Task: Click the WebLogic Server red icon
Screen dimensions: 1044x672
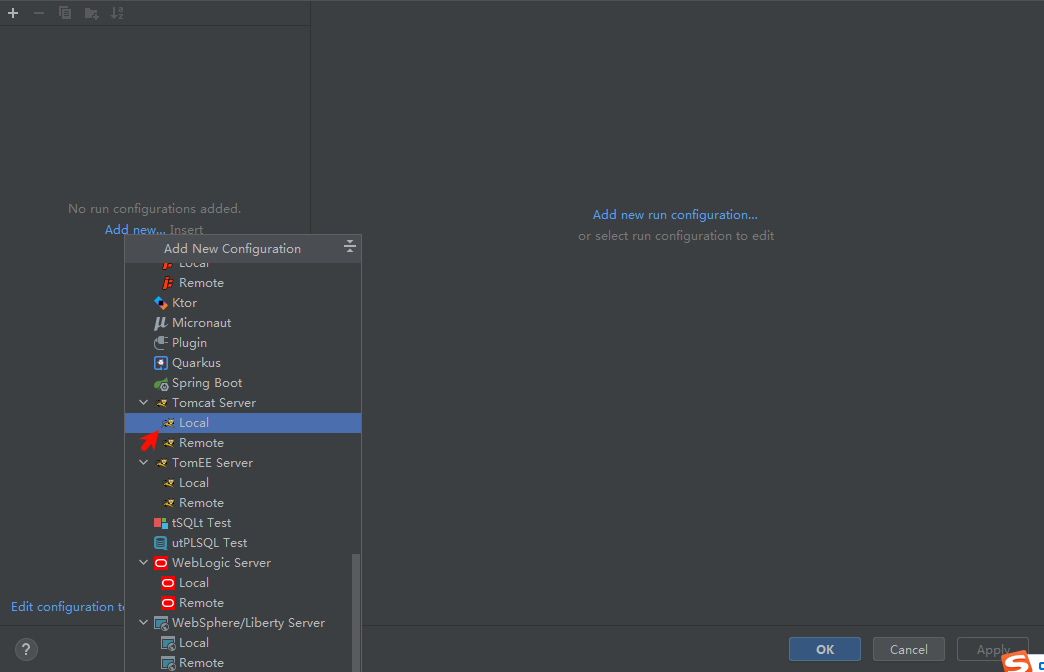Action: (160, 563)
